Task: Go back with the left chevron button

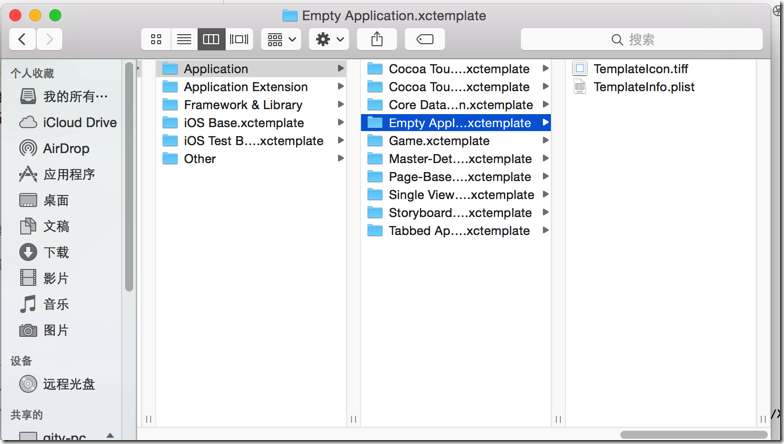Action: (22, 39)
